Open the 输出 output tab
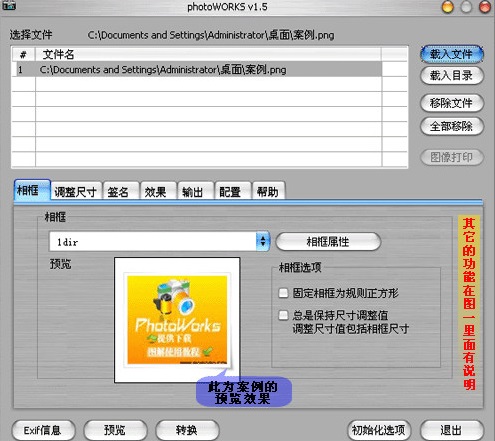 coord(195,192)
